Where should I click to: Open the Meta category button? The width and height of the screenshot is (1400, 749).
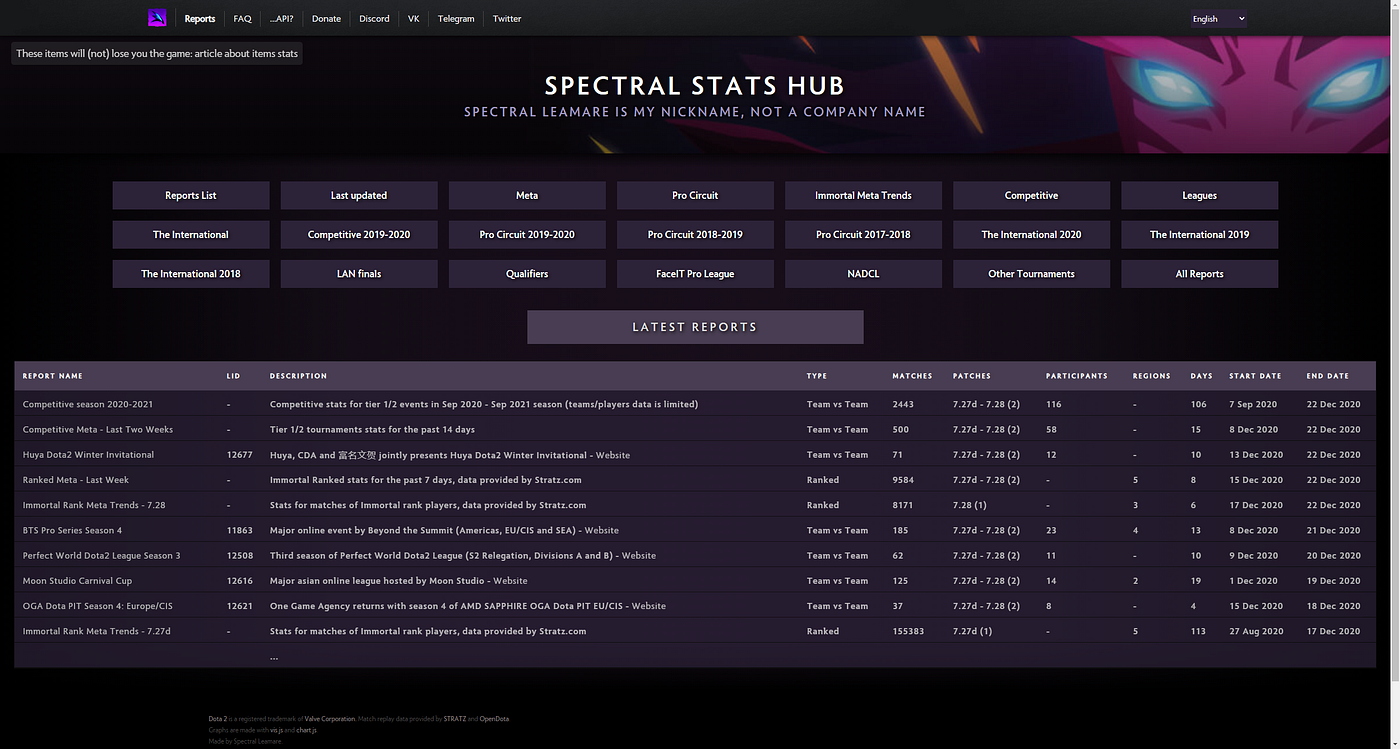tap(527, 195)
